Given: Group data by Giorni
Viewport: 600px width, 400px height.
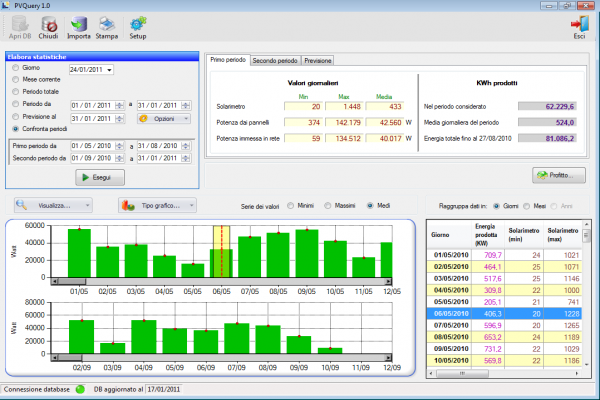Looking at the screenshot, I should 496,206.
